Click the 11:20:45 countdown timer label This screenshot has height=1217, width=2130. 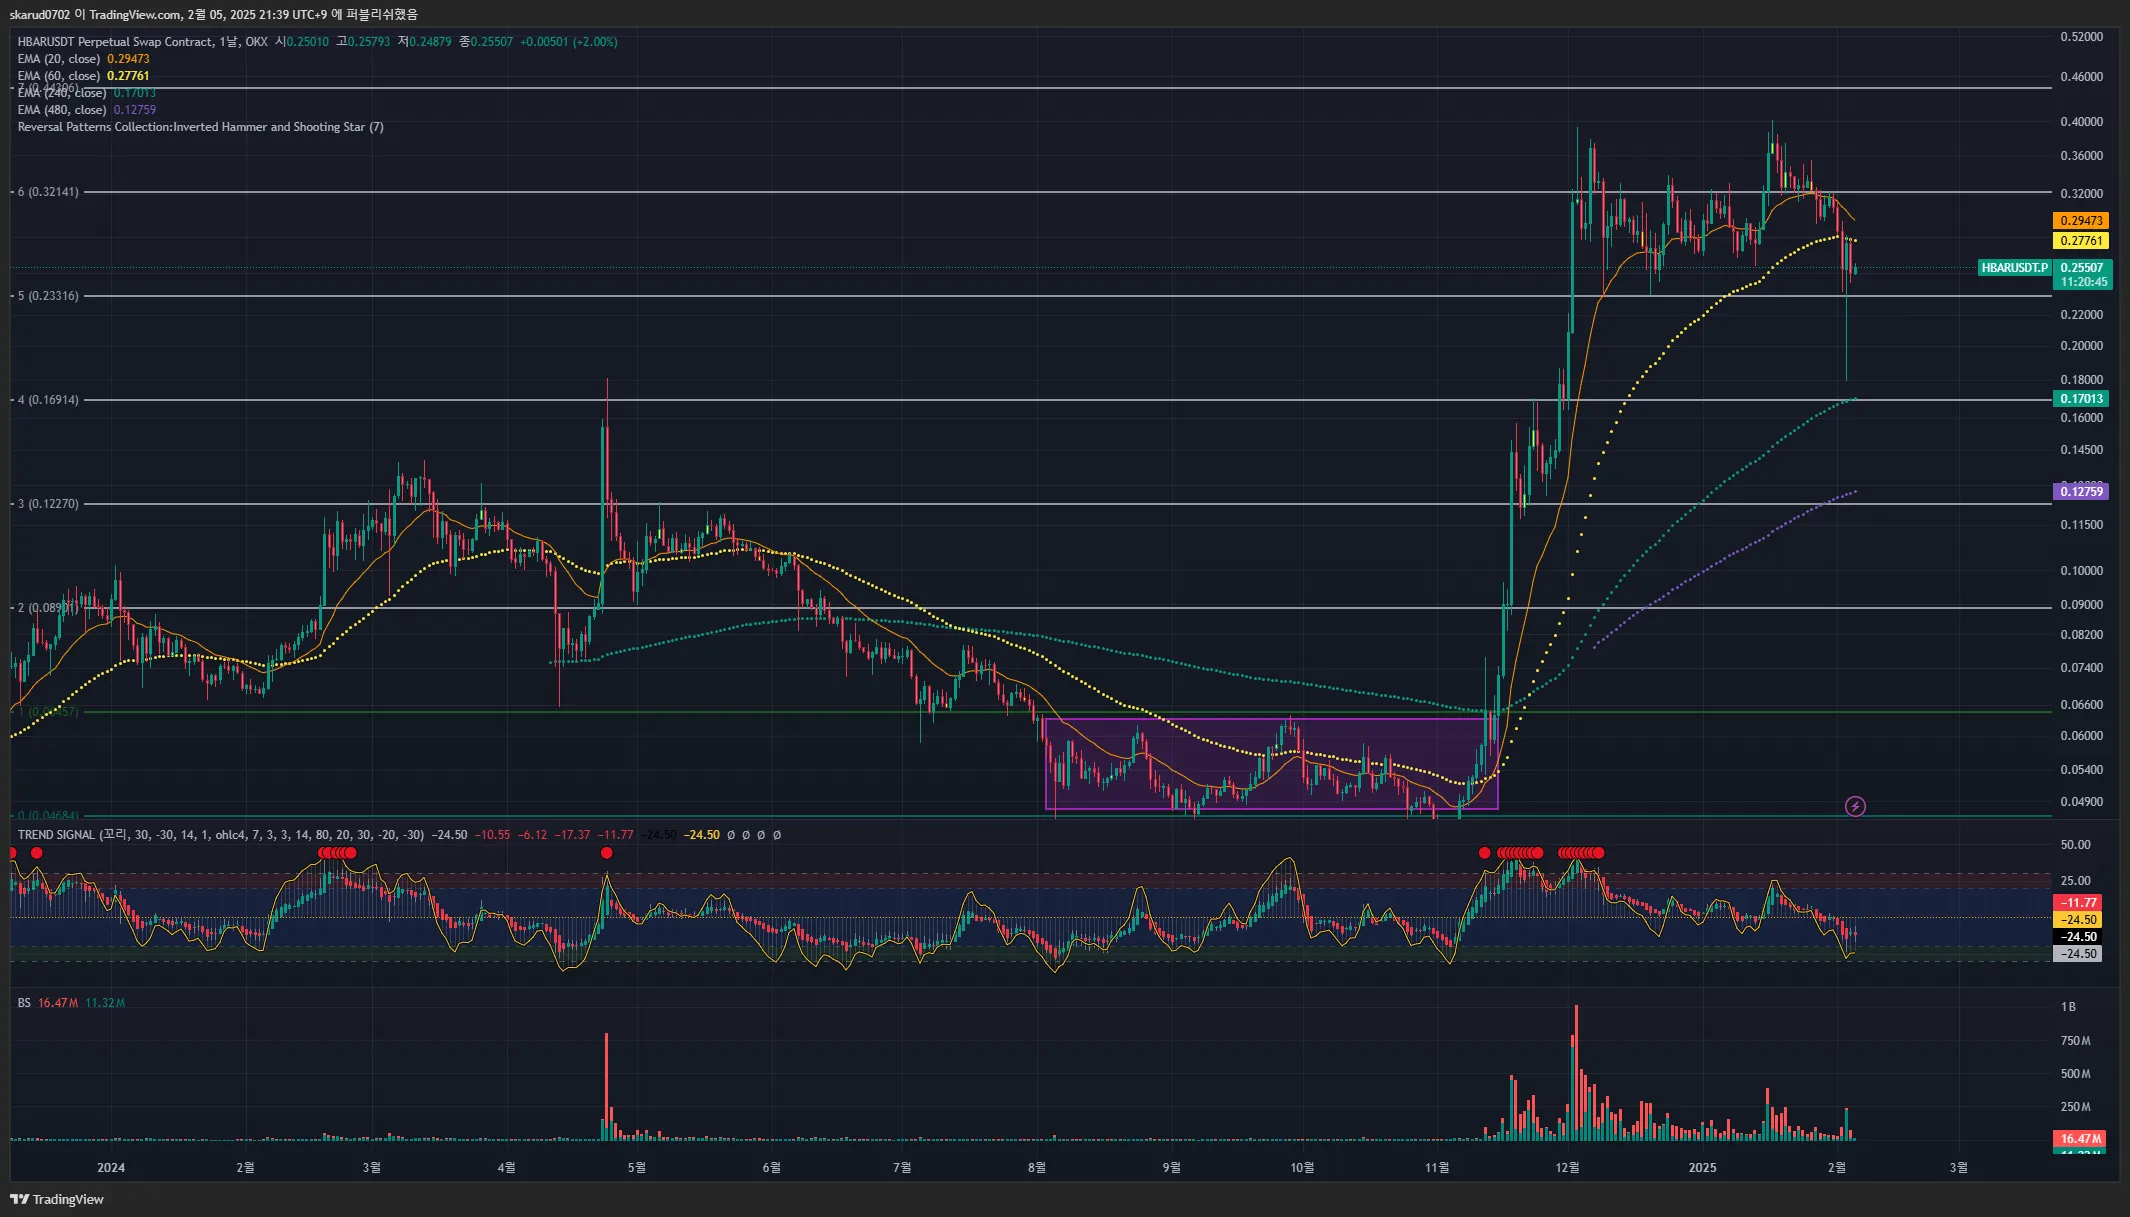[2083, 282]
